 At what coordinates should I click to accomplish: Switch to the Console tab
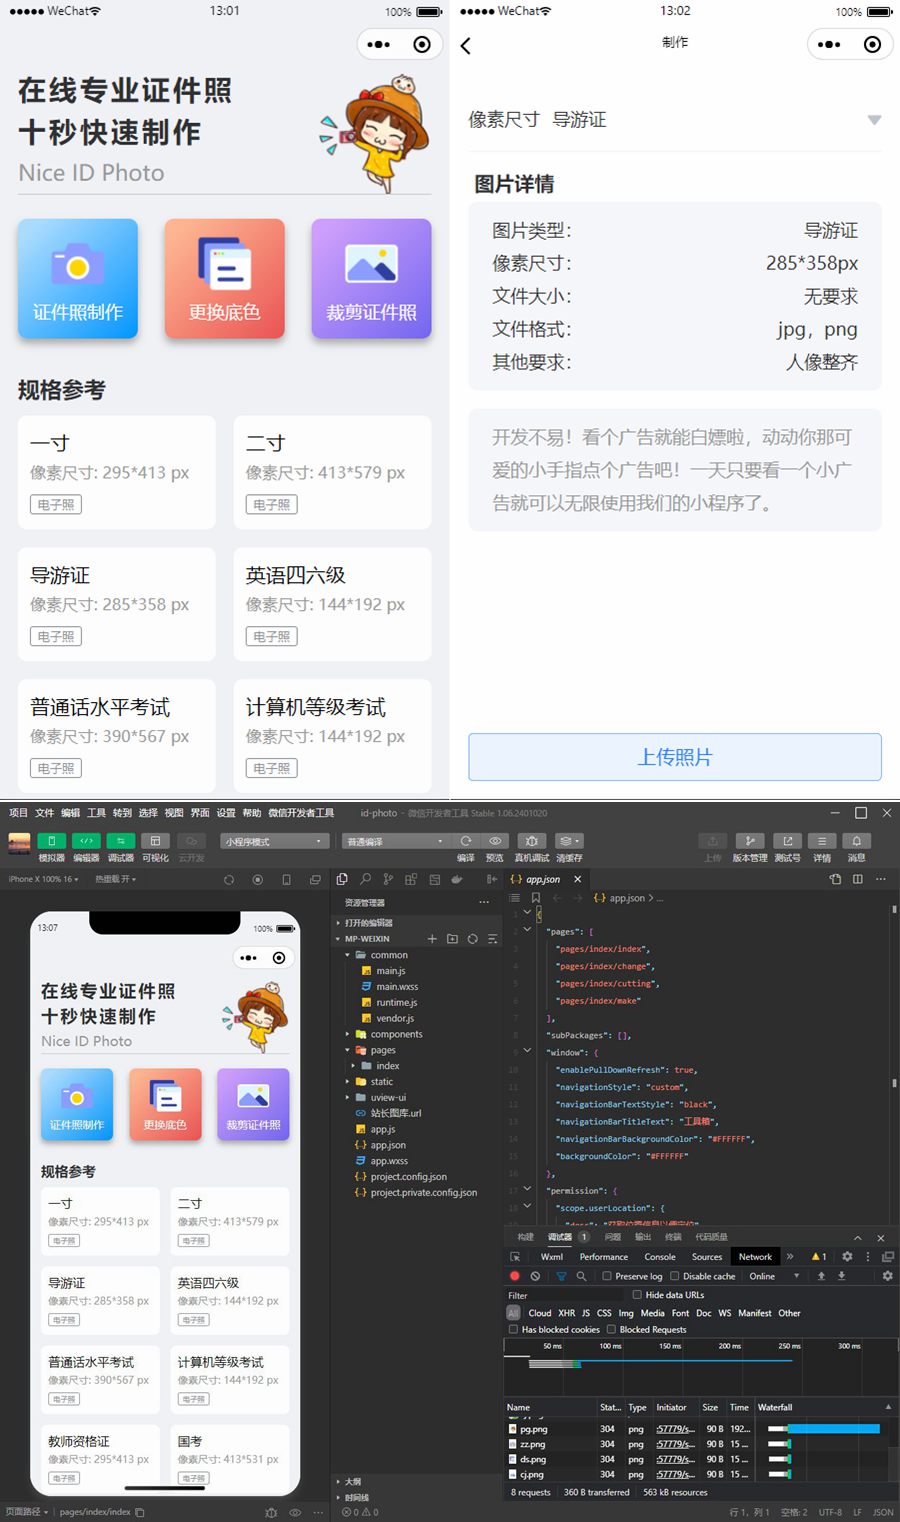coord(659,1257)
